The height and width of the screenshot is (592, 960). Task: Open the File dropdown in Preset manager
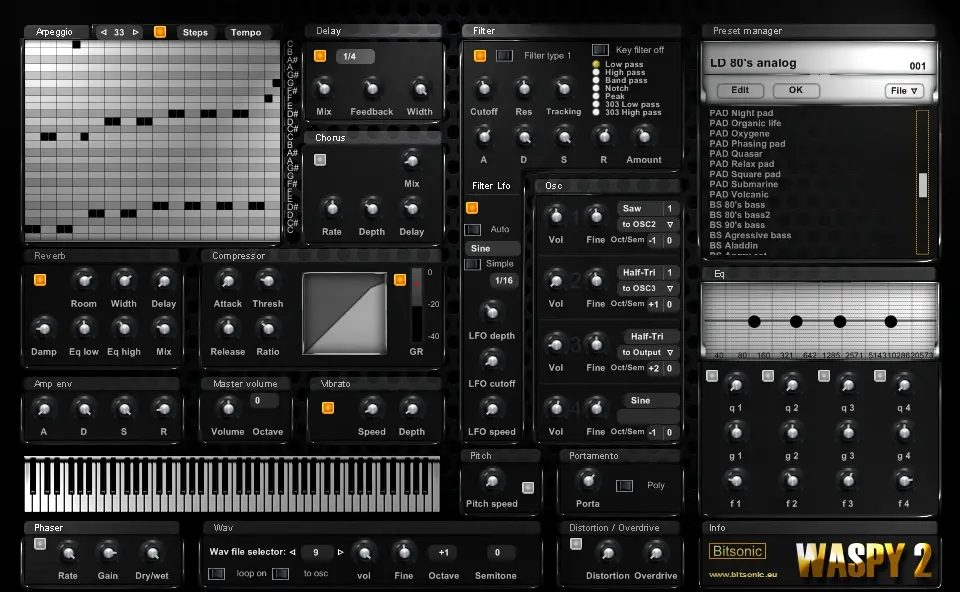point(904,91)
